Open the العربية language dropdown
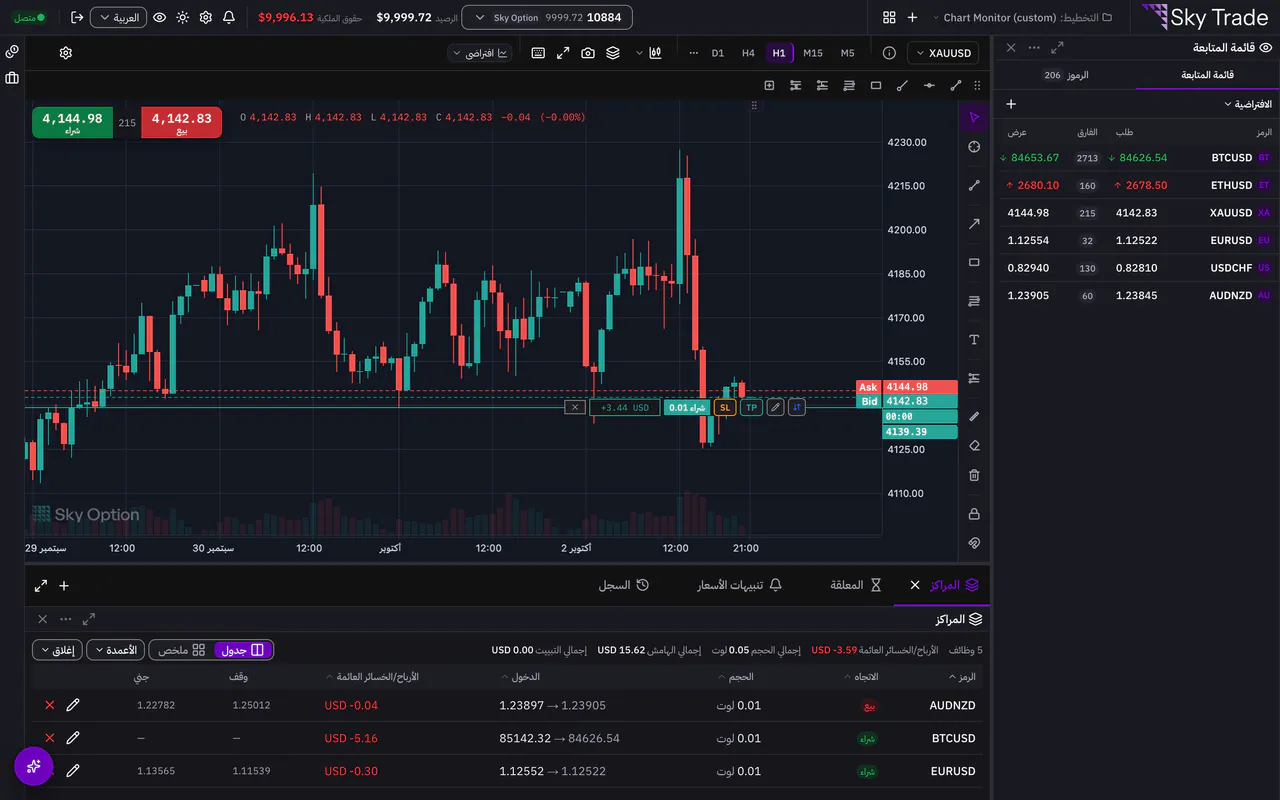The image size is (1280, 800). tap(118, 18)
